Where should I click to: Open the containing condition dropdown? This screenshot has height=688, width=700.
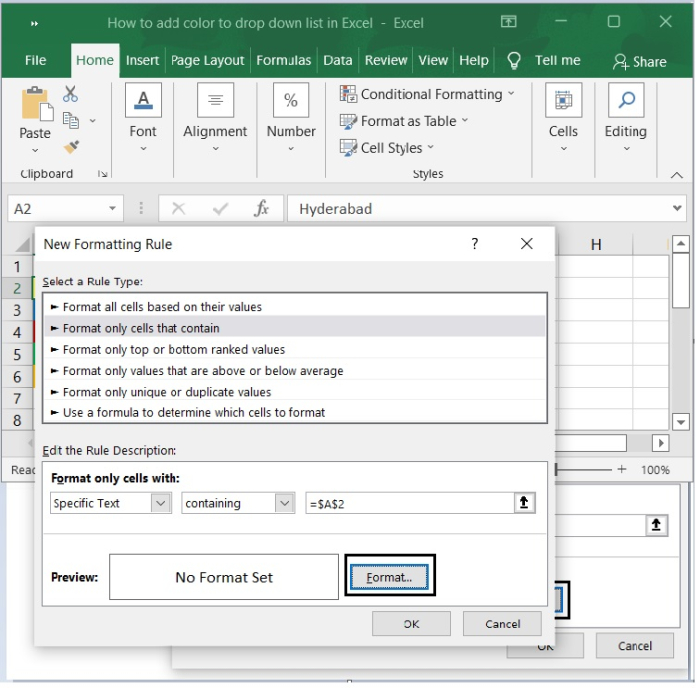284,503
